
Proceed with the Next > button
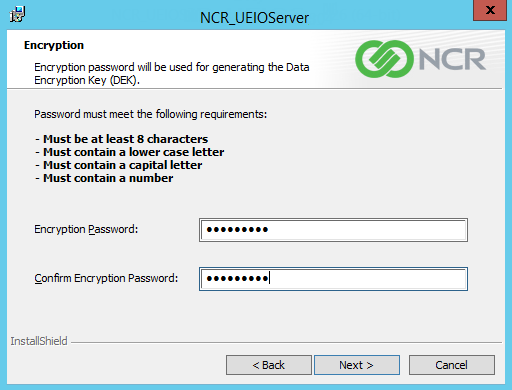357,365
